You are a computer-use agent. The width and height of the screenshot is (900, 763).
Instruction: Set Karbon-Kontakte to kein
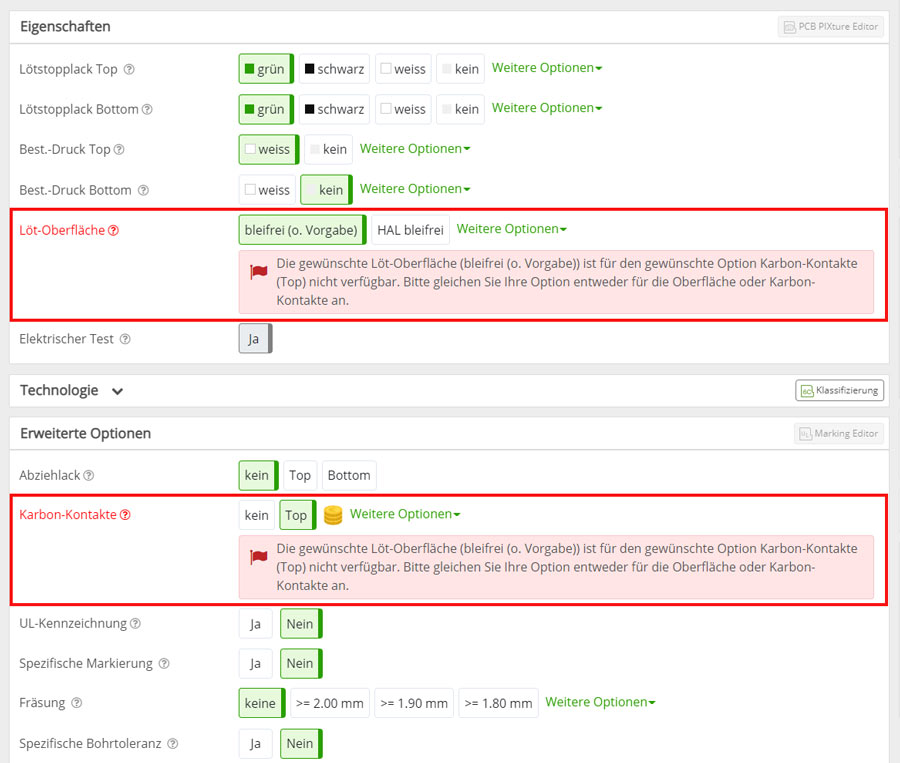(x=257, y=515)
